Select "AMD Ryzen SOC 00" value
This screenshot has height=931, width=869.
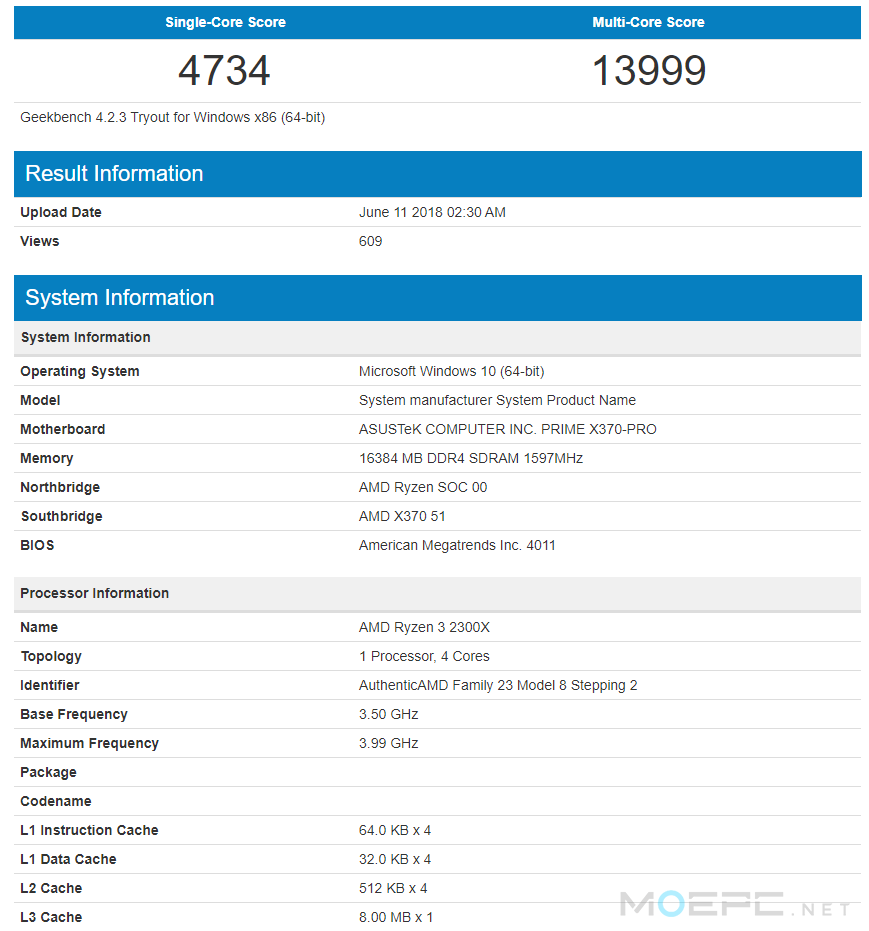(423, 488)
